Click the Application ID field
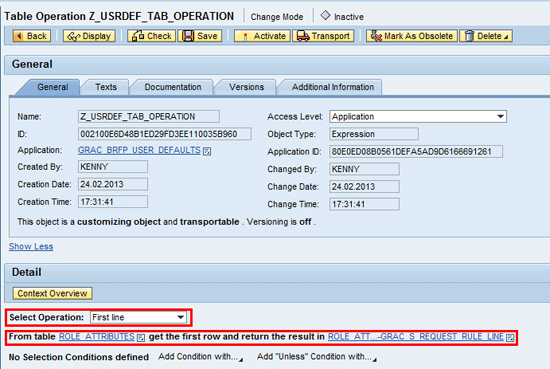 pyautogui.click(x=416, y=152)
